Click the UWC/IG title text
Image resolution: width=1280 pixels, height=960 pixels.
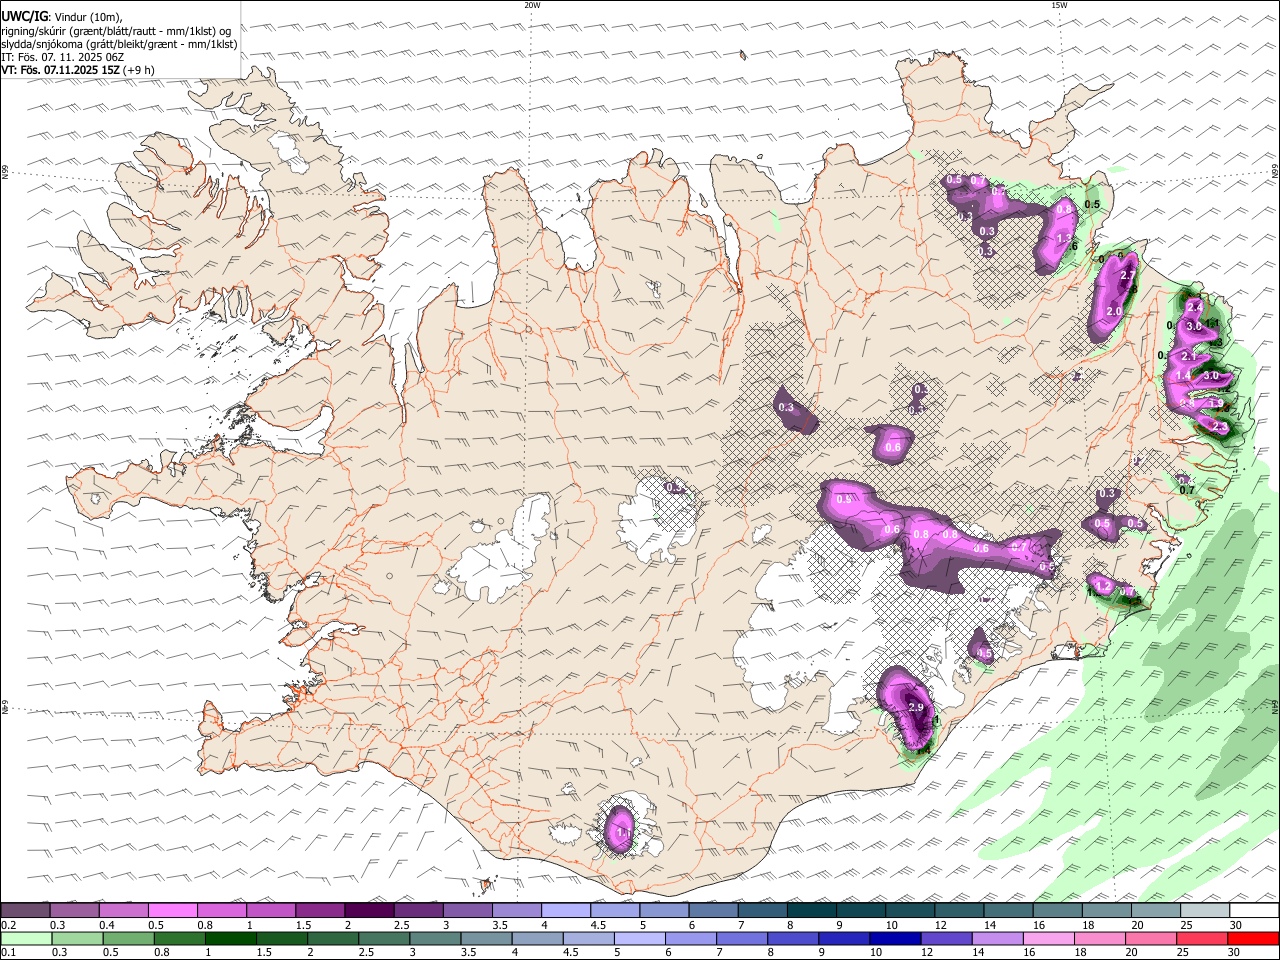coord(23,15)
